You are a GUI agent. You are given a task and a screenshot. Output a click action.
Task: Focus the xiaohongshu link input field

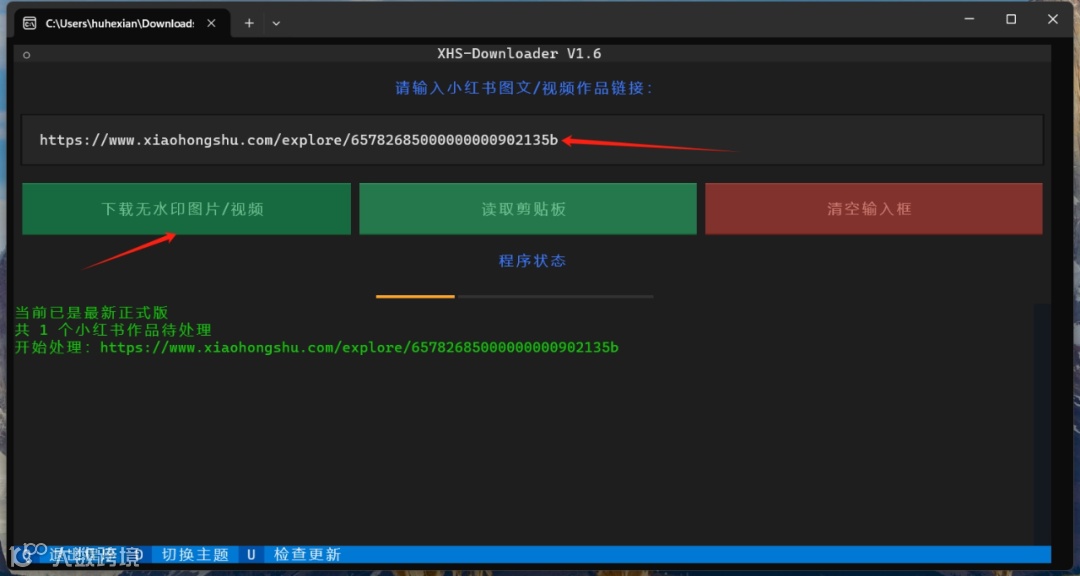[x=532, y=140]
